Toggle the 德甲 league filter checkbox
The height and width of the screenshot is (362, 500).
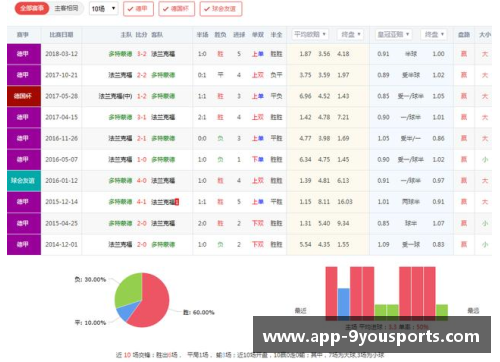coord(138,9)
